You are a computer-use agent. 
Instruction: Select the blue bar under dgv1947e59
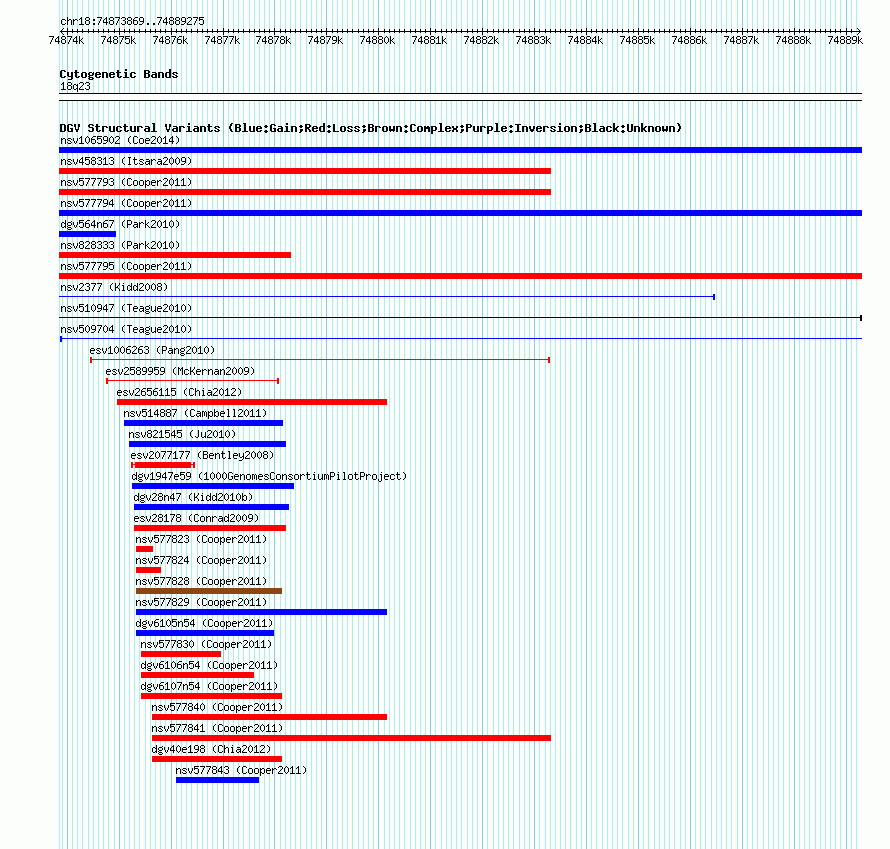(213, 486)
